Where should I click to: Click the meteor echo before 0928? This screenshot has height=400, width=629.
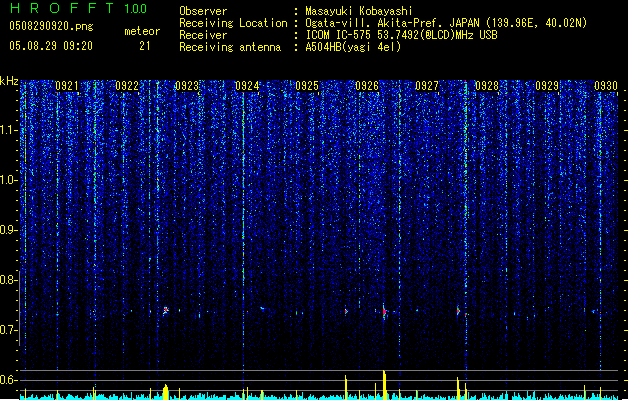458,311
